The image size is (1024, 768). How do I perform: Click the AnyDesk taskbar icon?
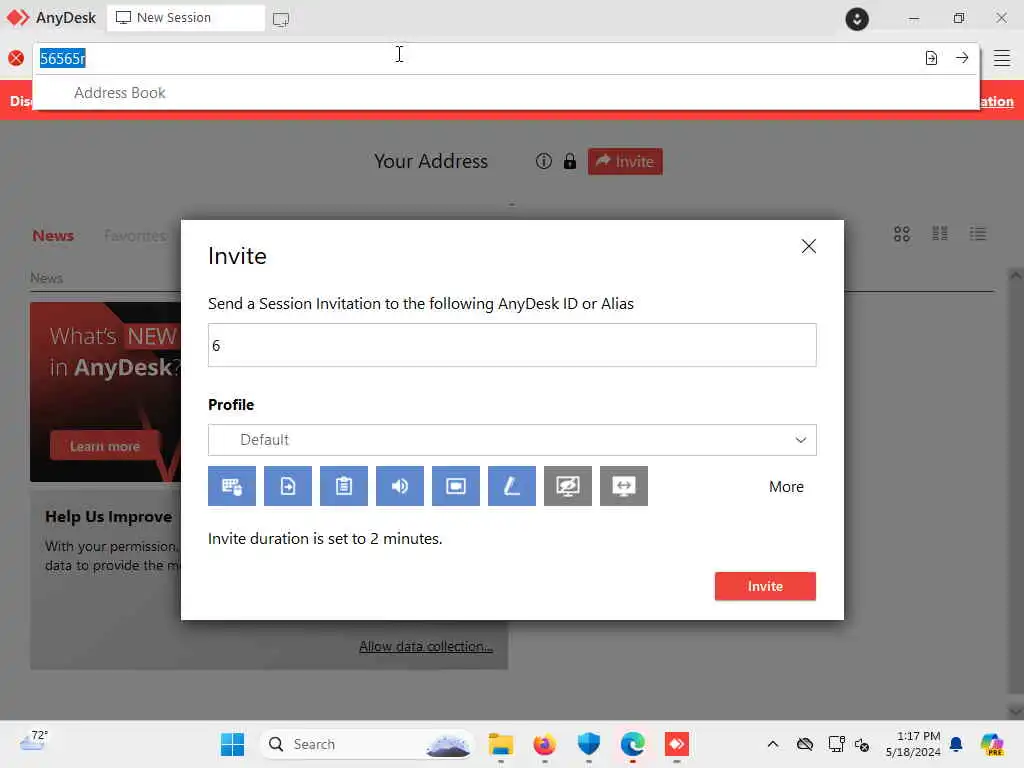[x=677, y=744]
